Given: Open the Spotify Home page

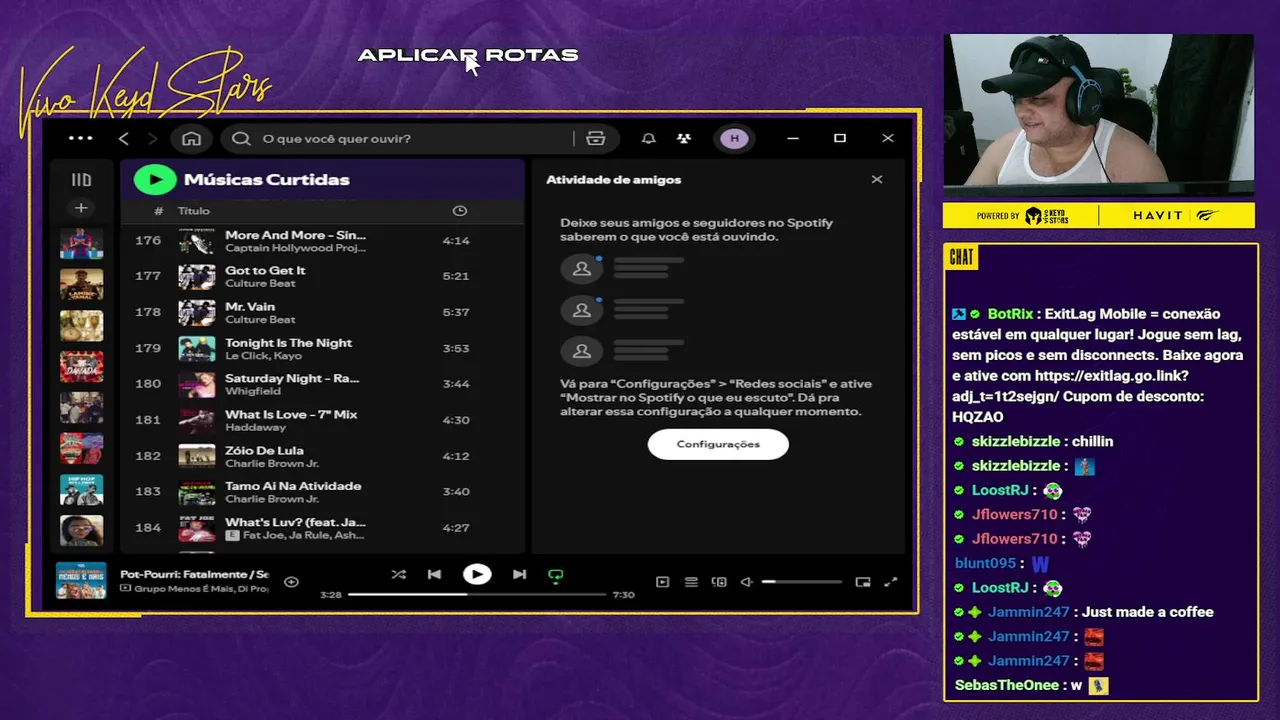Looking at the screenshot, I should (x=191, y=138).
